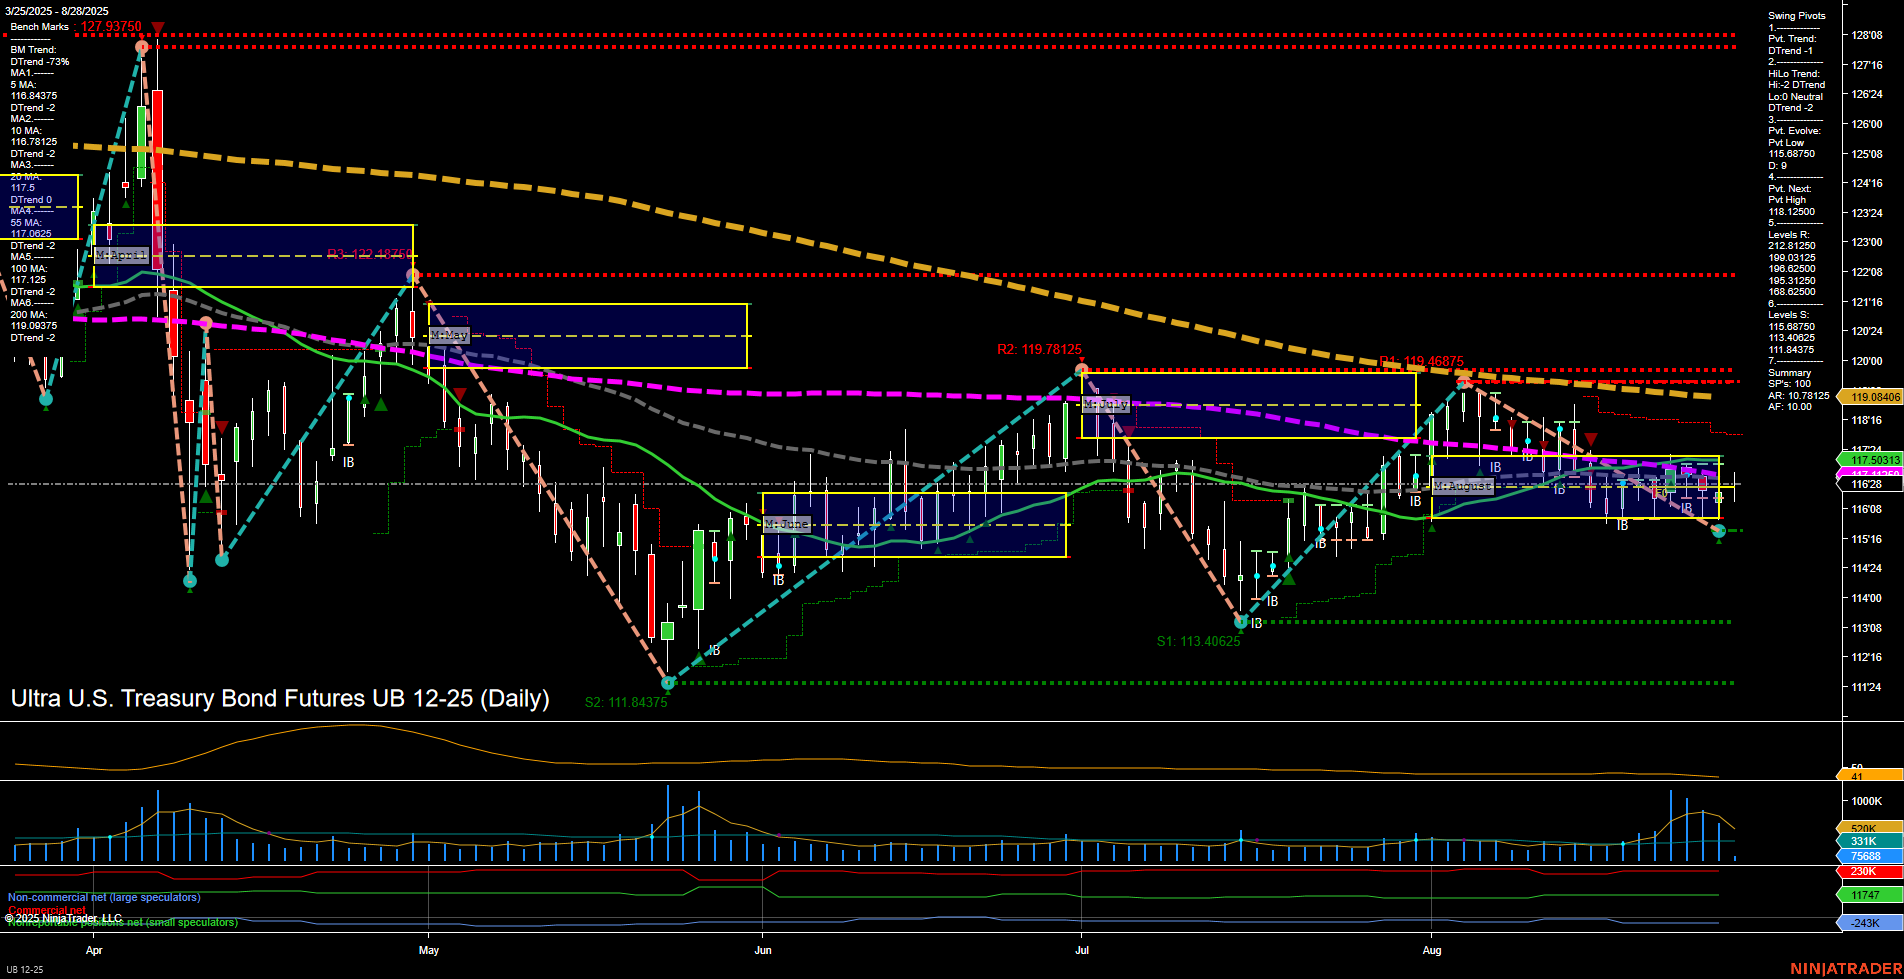Click the Jun label on time axis
This screenshot has width=1904, height=979.
763,951
